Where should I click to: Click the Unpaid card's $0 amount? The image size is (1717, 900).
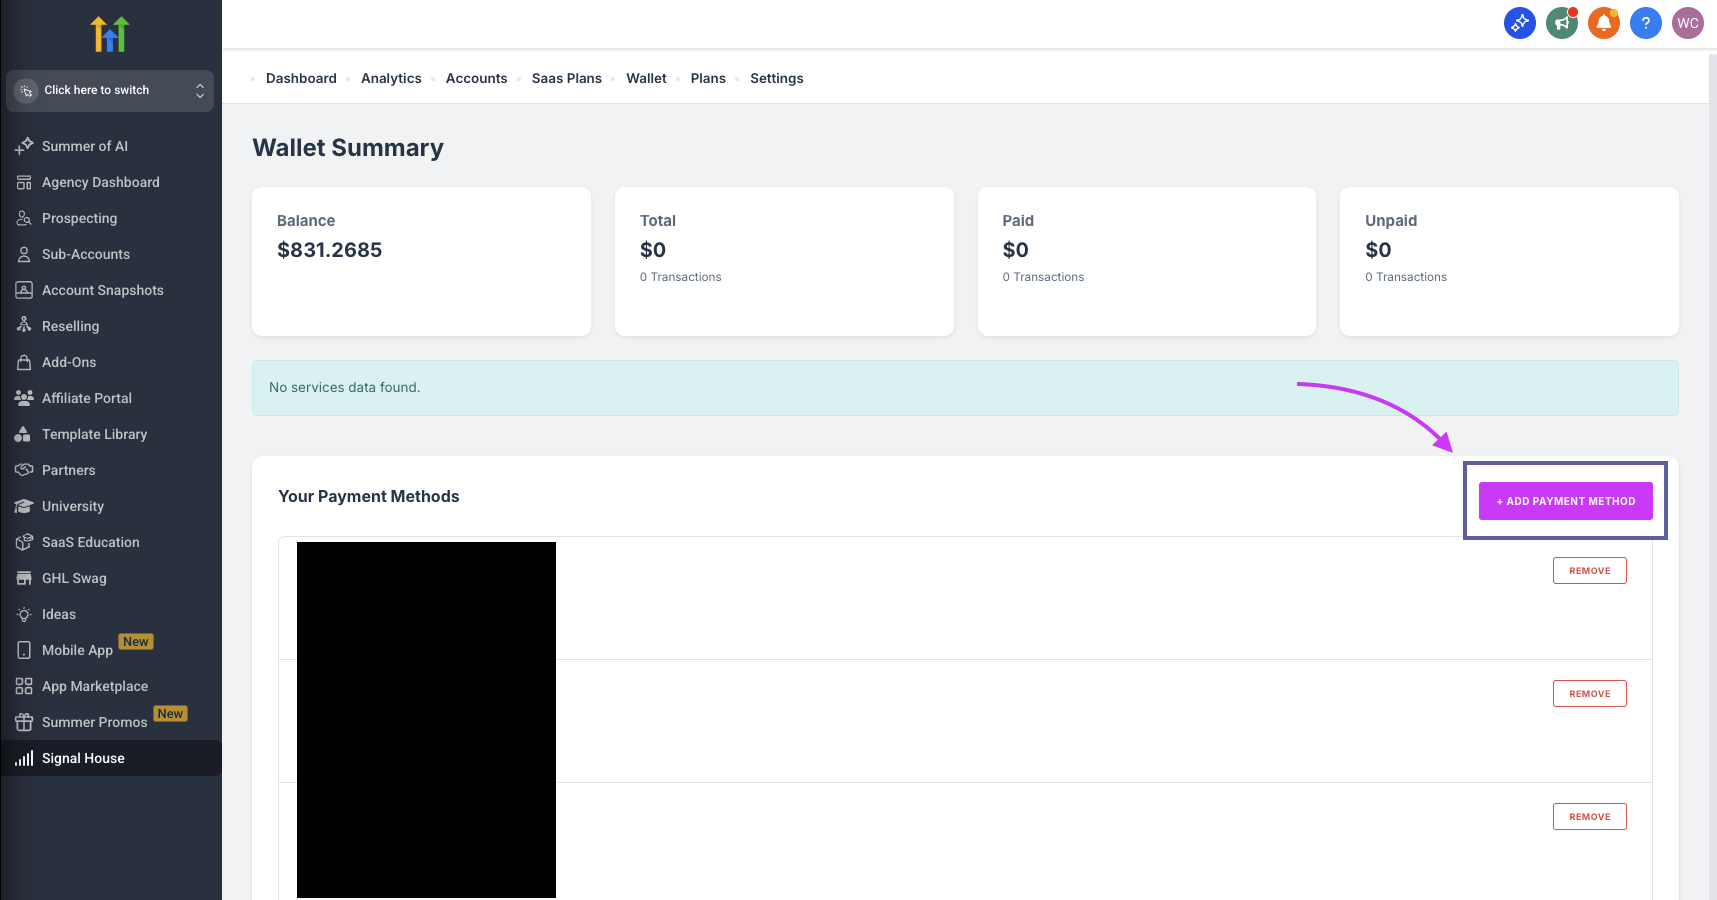coord(1378,250)
